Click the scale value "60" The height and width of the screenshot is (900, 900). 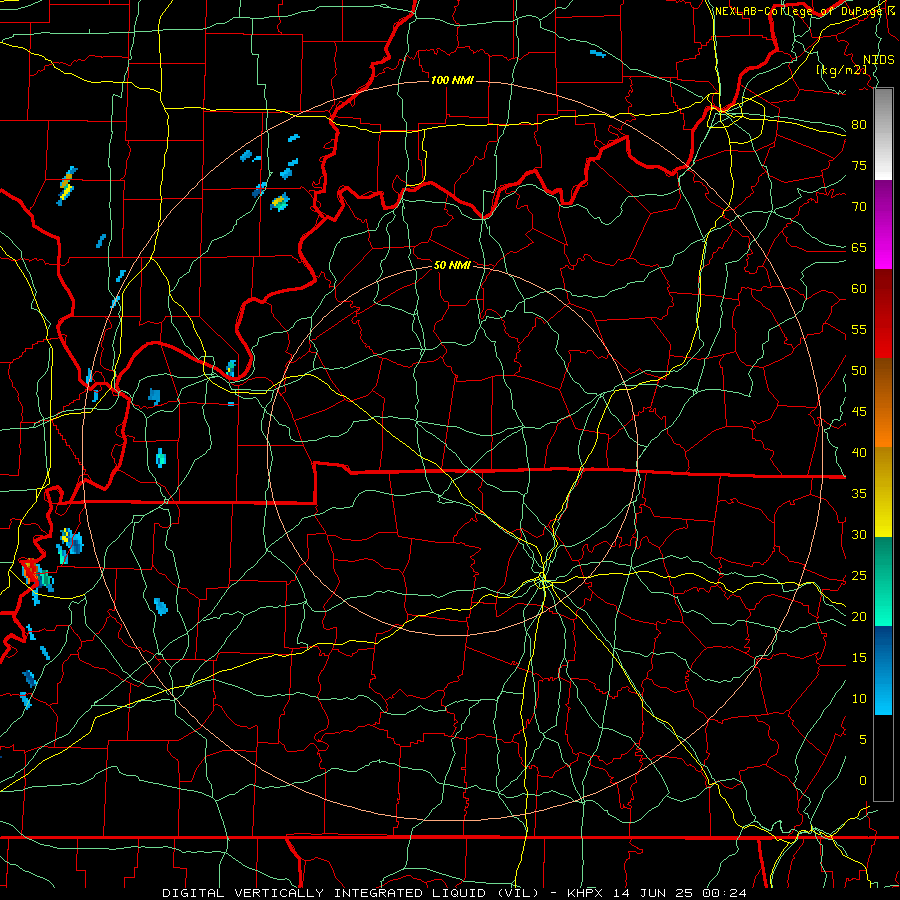859,289
